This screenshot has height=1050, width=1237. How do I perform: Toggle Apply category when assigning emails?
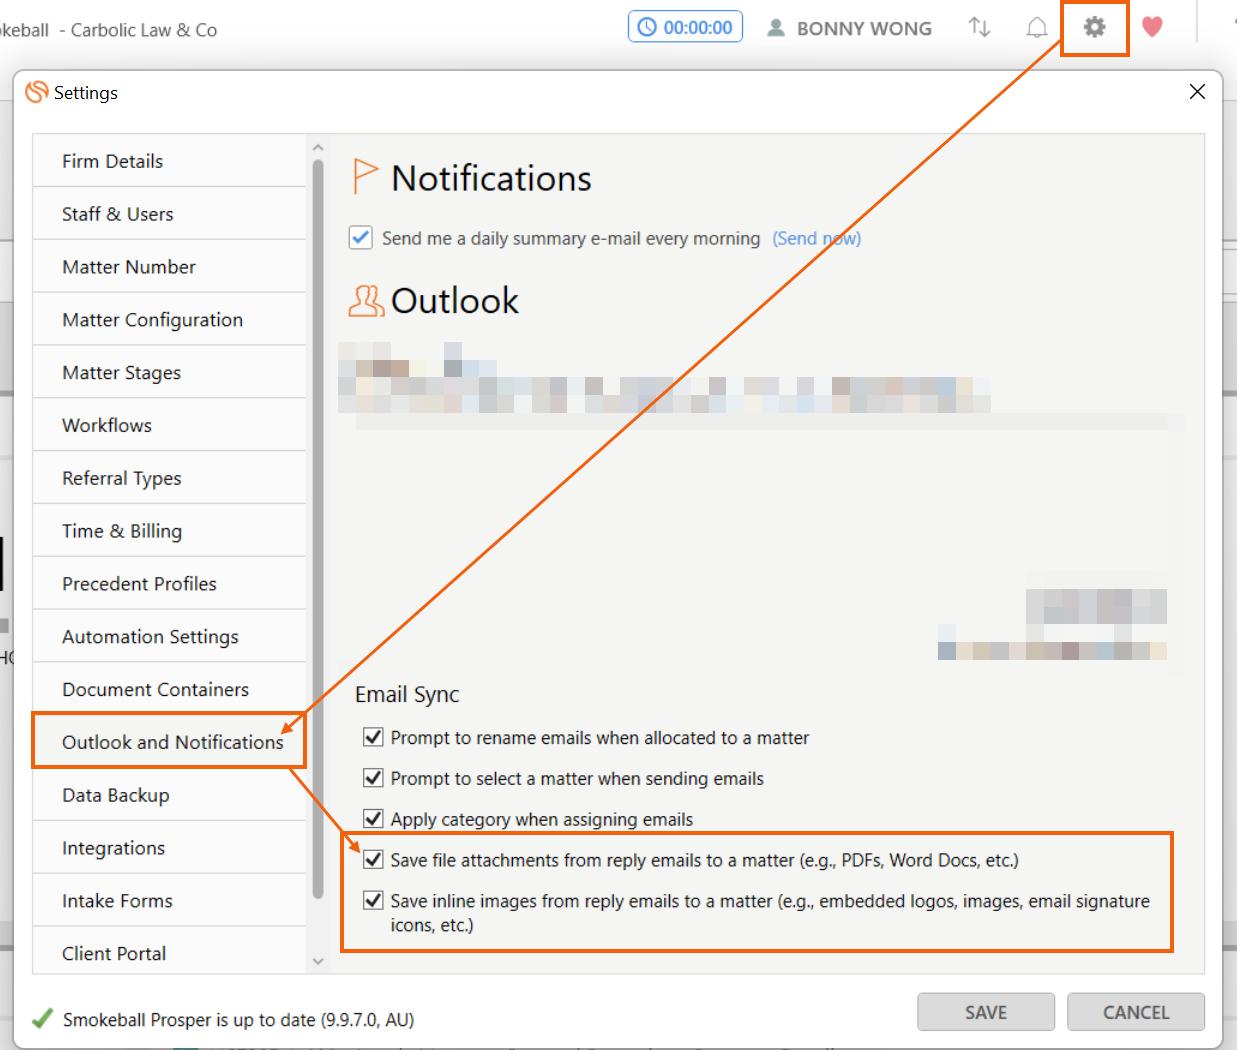373,819
